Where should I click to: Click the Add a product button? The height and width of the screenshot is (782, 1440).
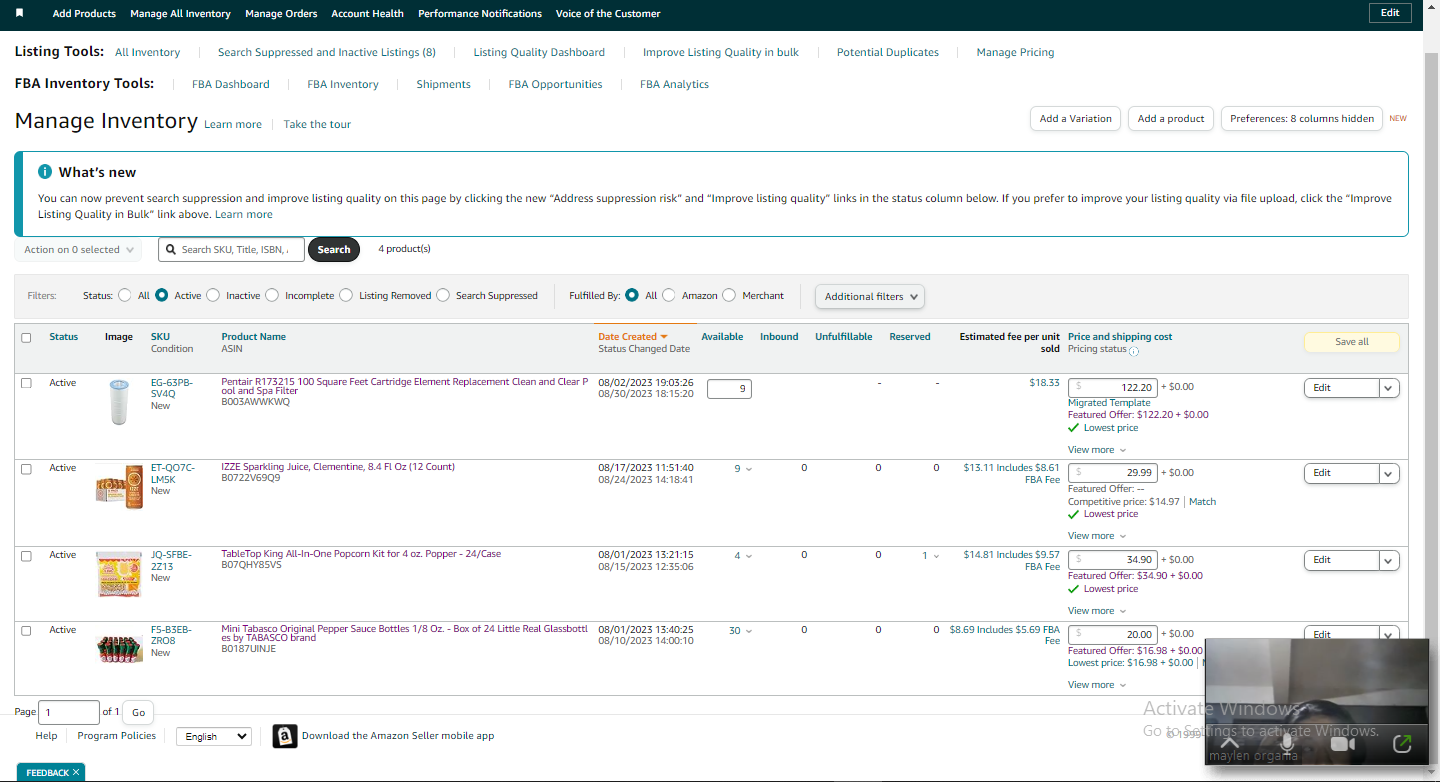point(1171,119)
